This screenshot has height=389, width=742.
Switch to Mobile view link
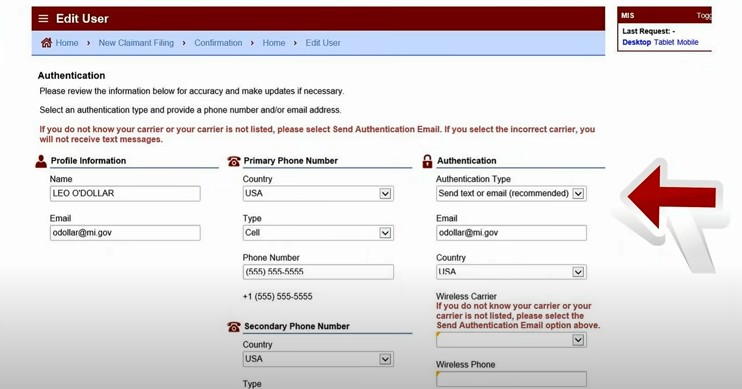(x=688, y=42)
